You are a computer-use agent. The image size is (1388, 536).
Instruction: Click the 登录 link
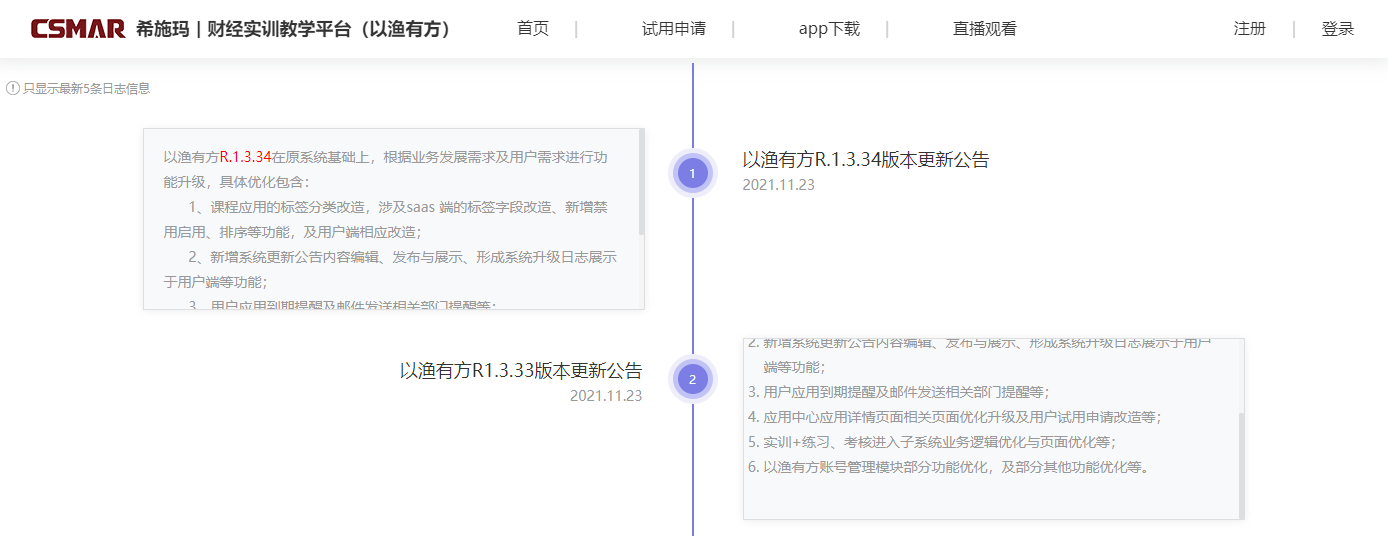(x=1337, y=29)
